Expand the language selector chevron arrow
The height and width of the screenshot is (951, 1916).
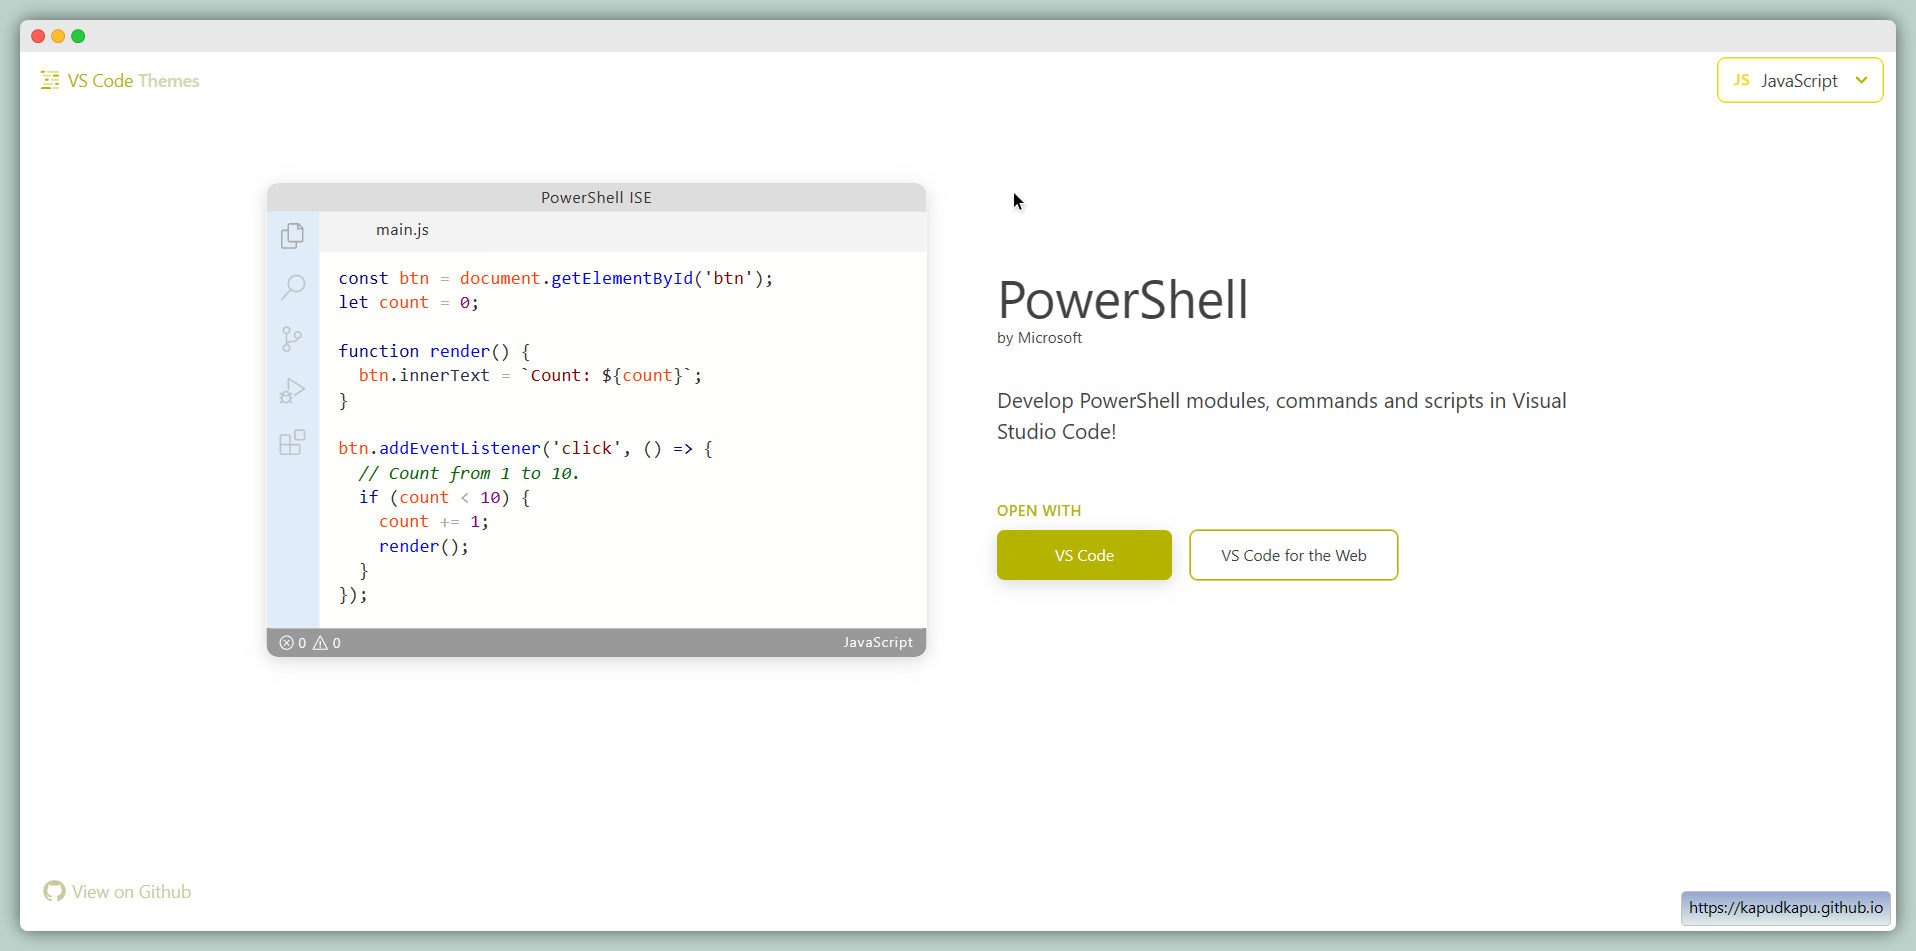[1861, 80]
